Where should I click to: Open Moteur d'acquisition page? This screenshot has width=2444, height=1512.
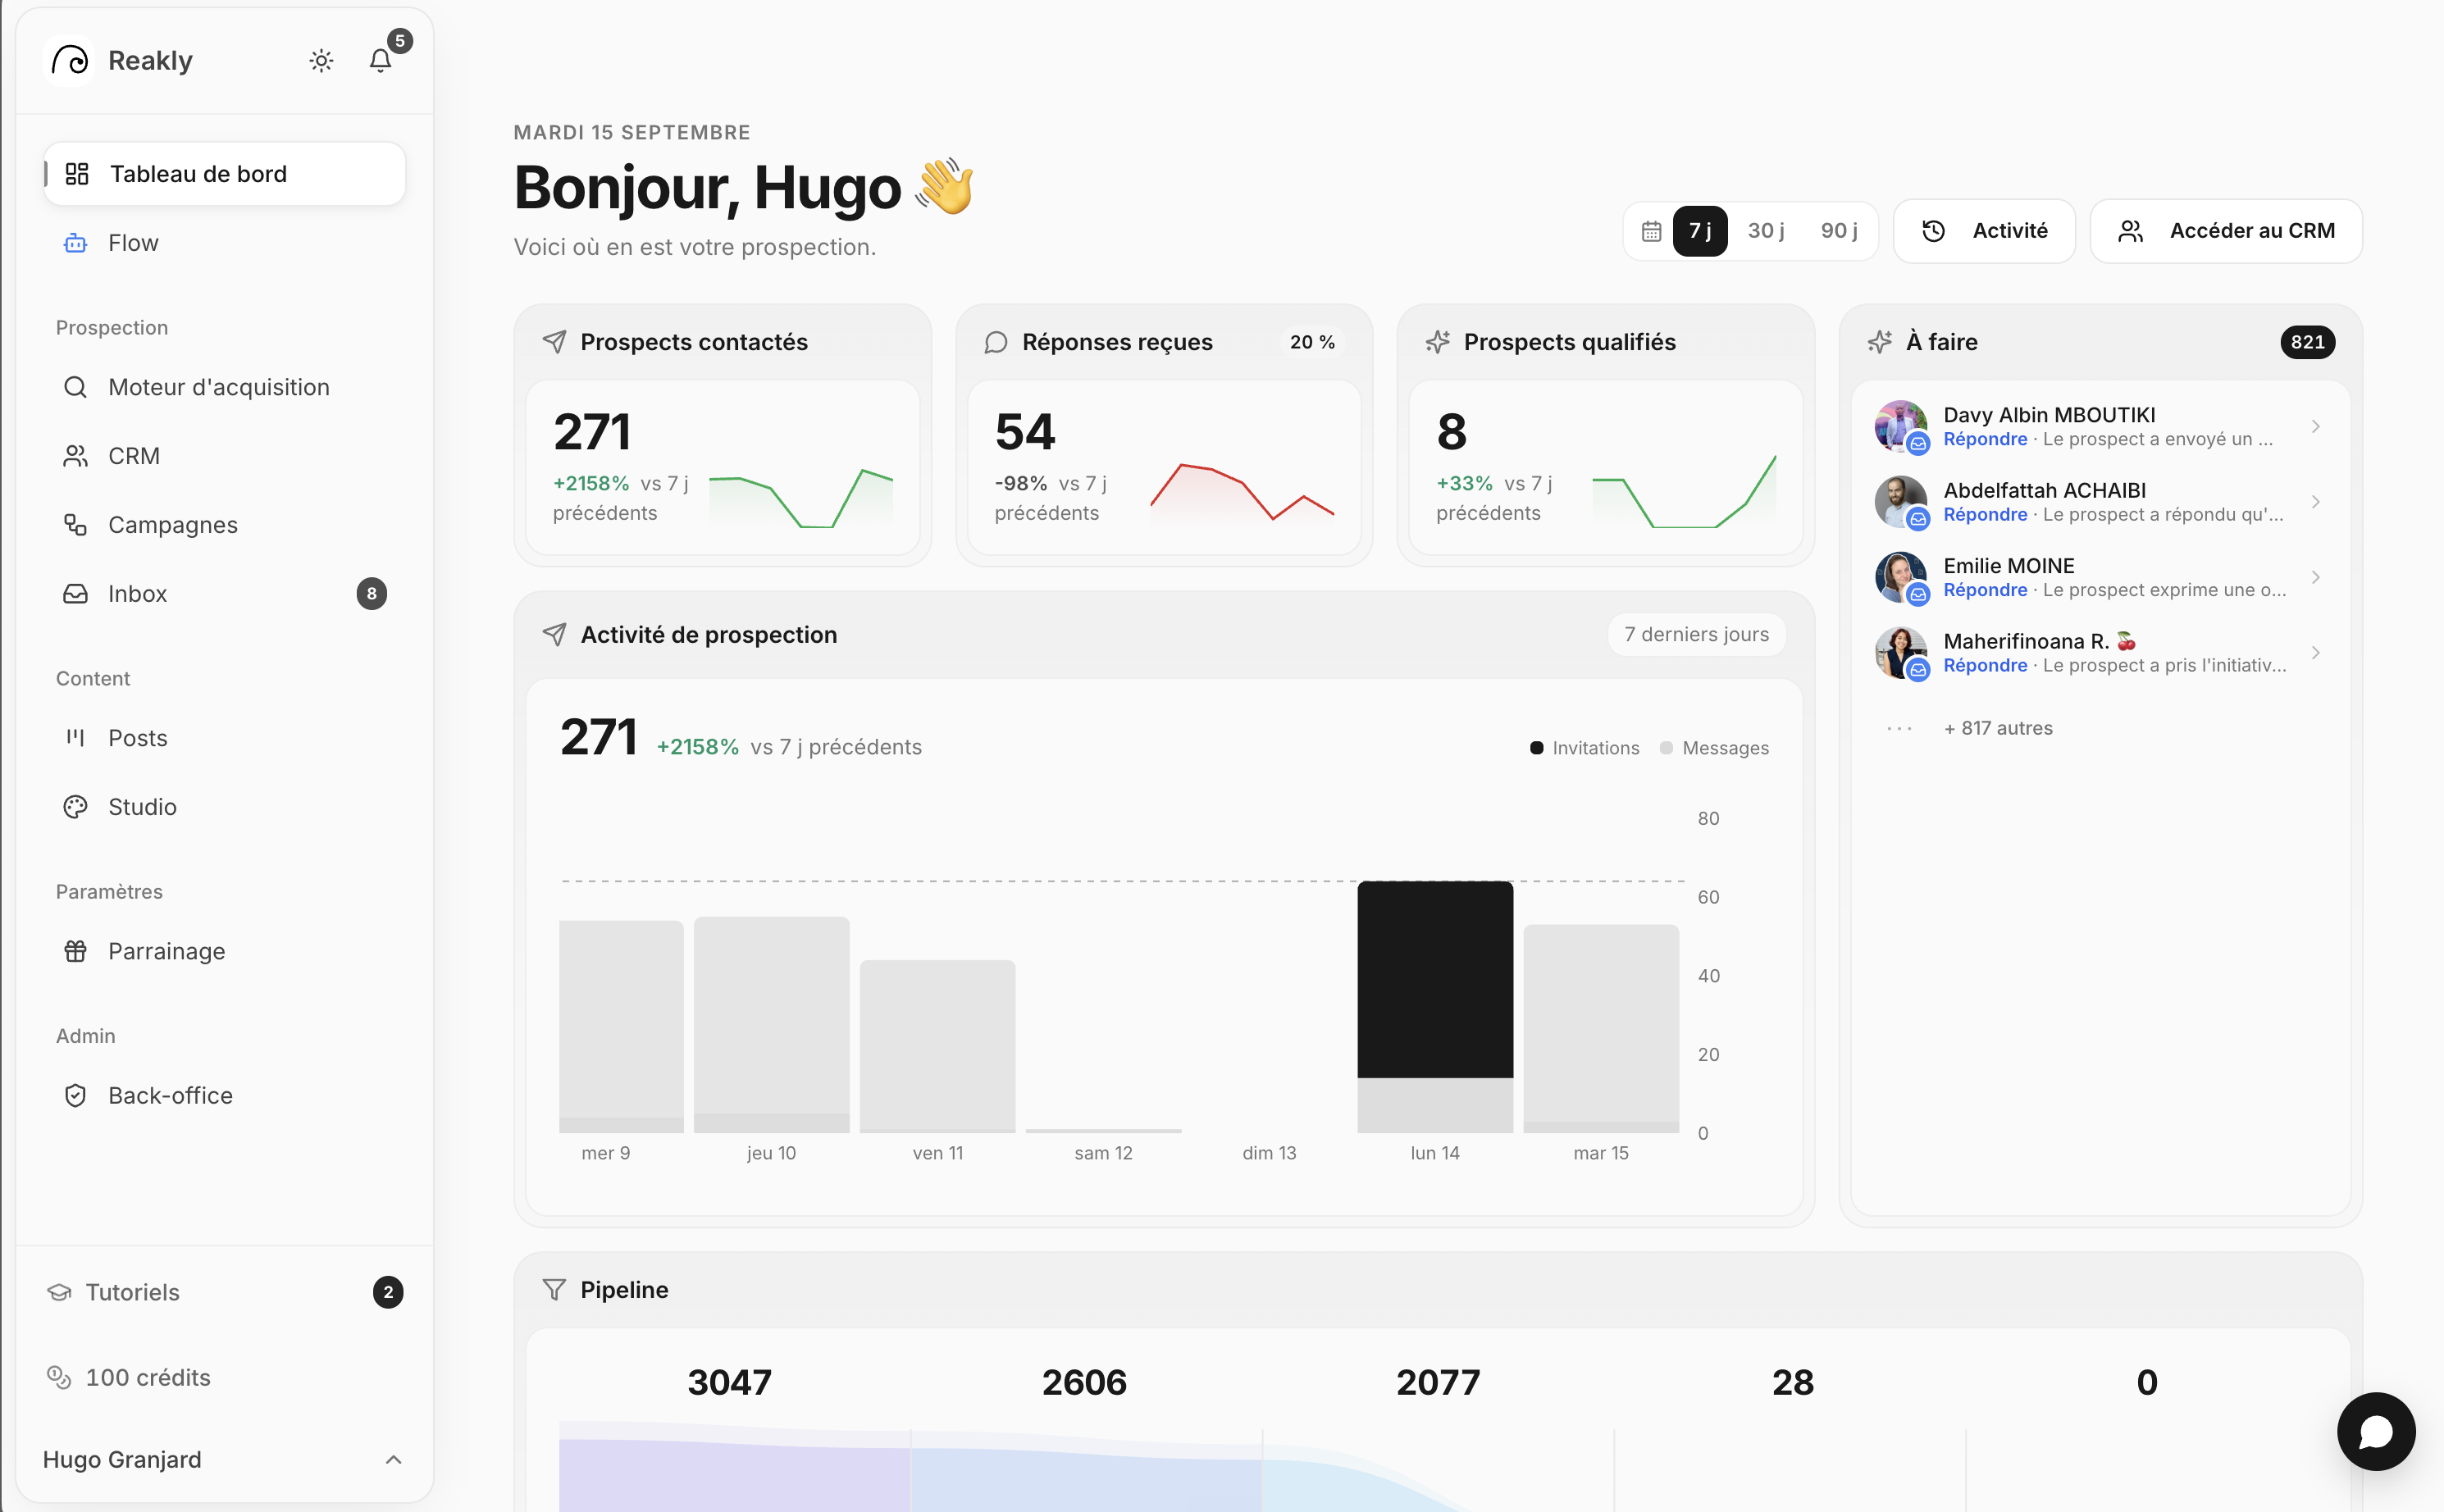pyautogui.click(x=224, y=387)
